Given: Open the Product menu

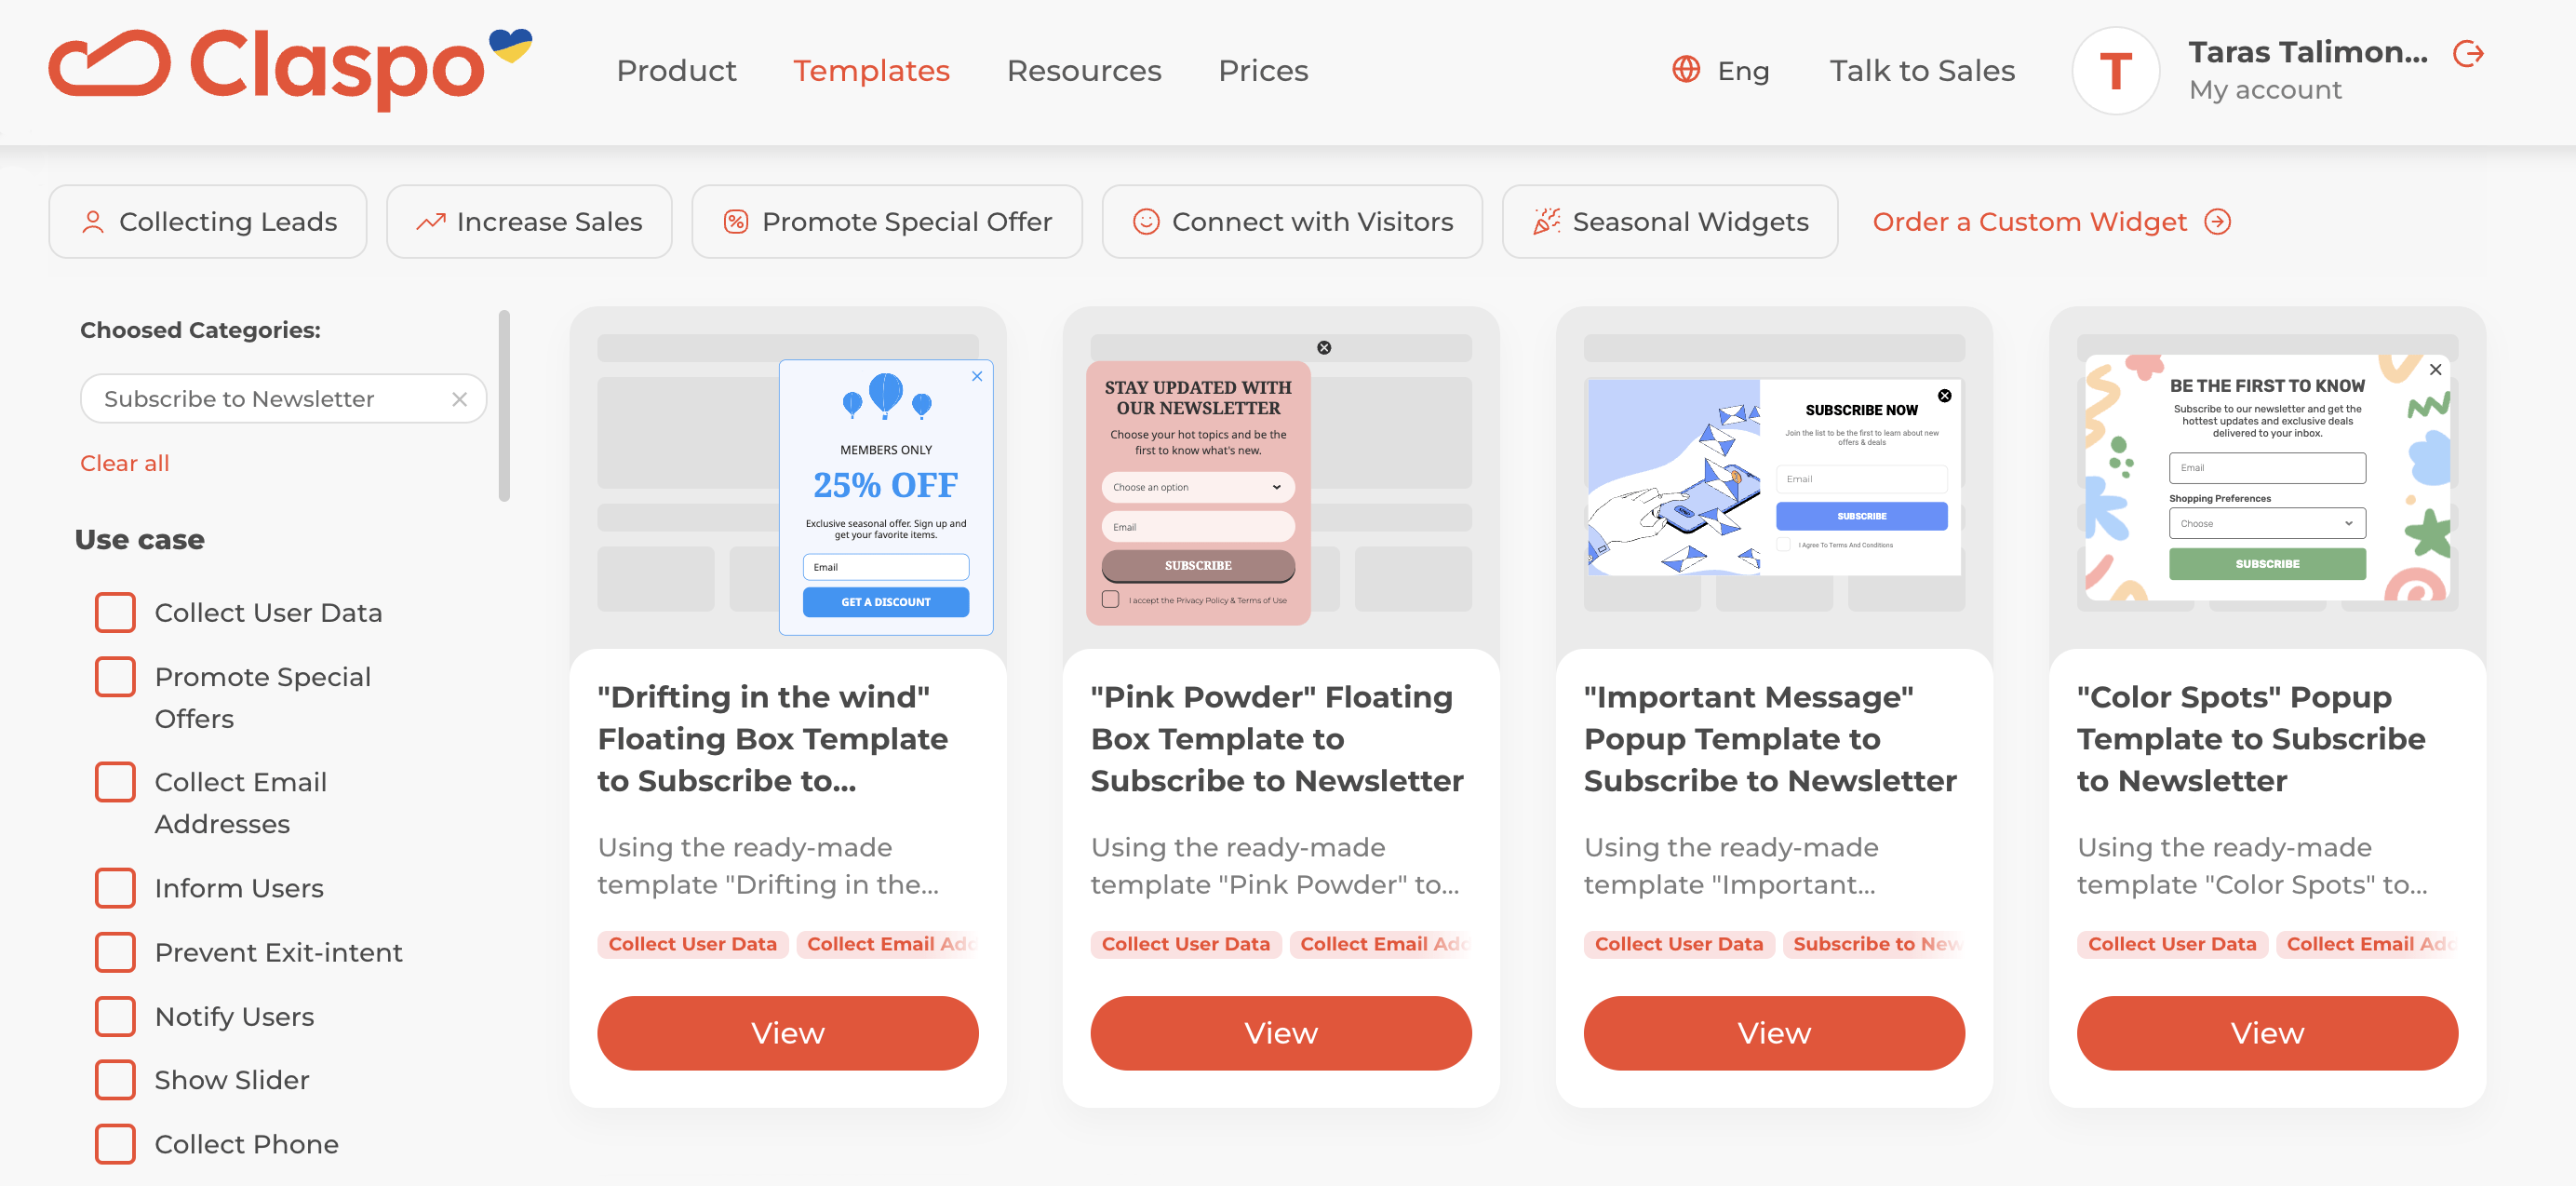Looking at the screenshot, I should 676,70.
